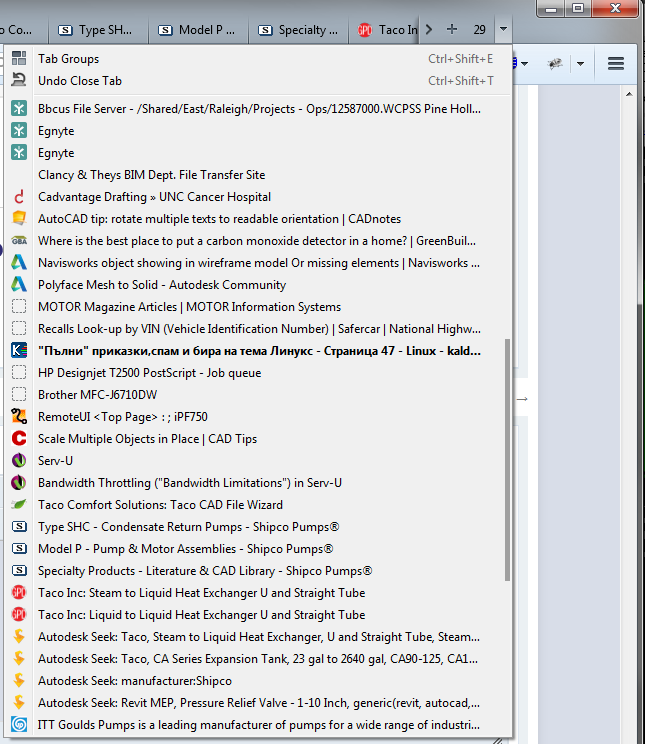The width and height of the screenshot is (645, 744).
Task: Select ITT Goulds Pumps tab entry
Action: [258, 725]
